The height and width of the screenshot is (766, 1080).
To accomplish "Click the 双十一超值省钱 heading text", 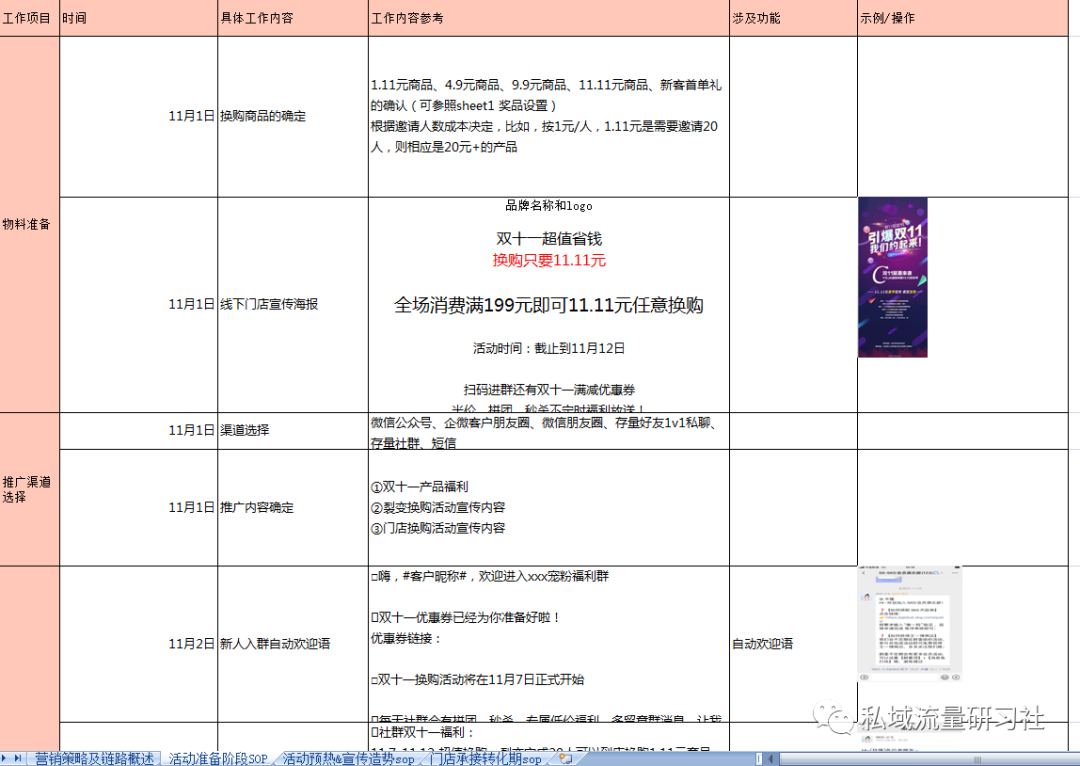I will (549, 239).
